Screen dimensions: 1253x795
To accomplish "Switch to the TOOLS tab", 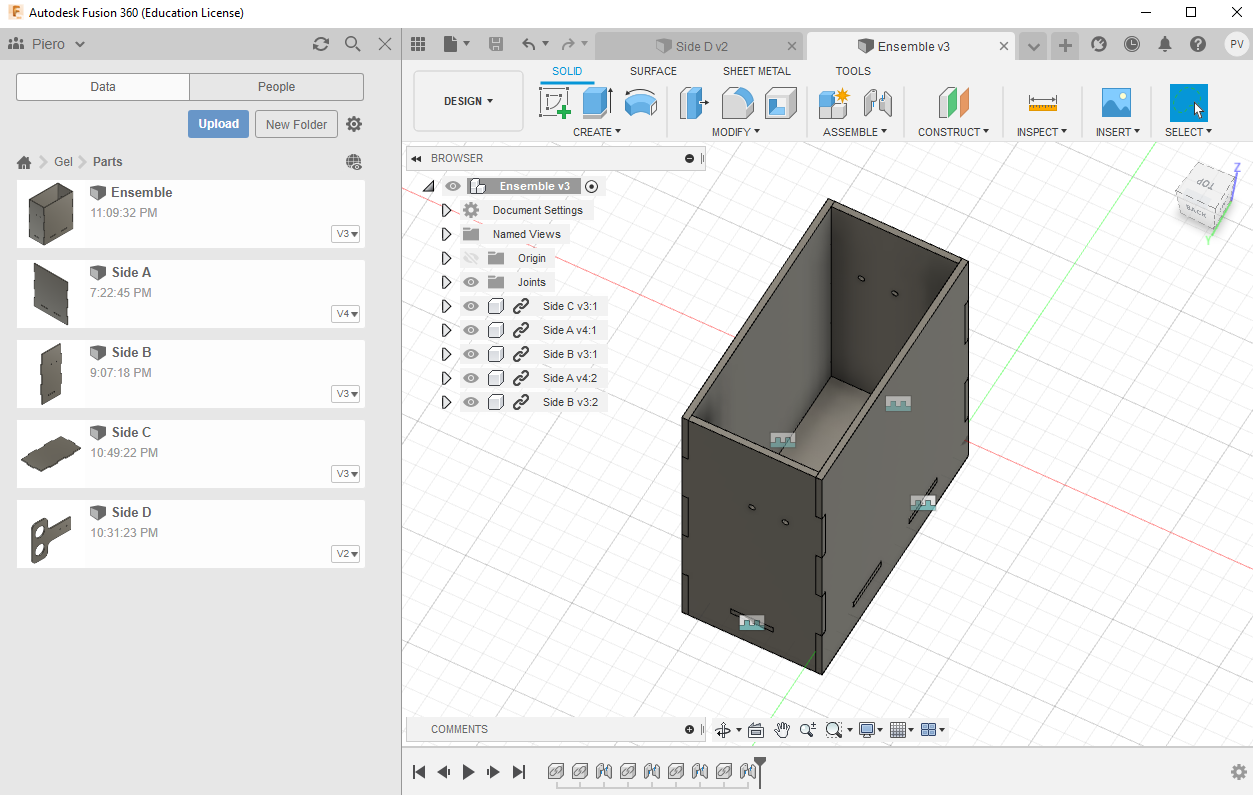I will pos(853,71).
